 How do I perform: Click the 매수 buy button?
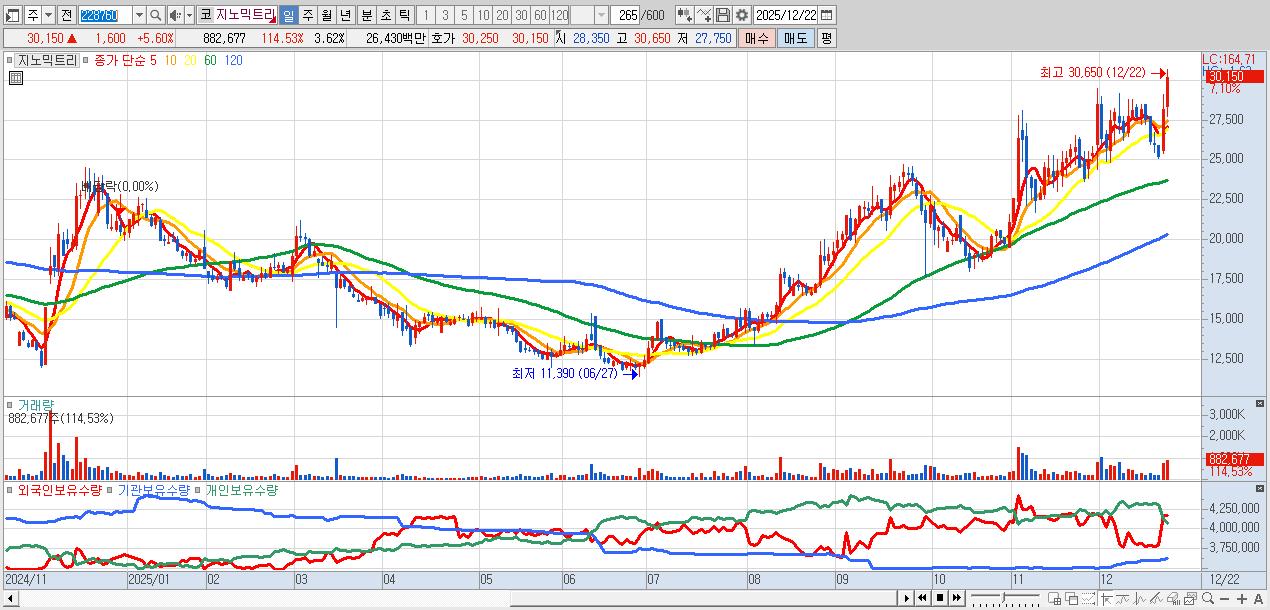(x=757, y=38)
